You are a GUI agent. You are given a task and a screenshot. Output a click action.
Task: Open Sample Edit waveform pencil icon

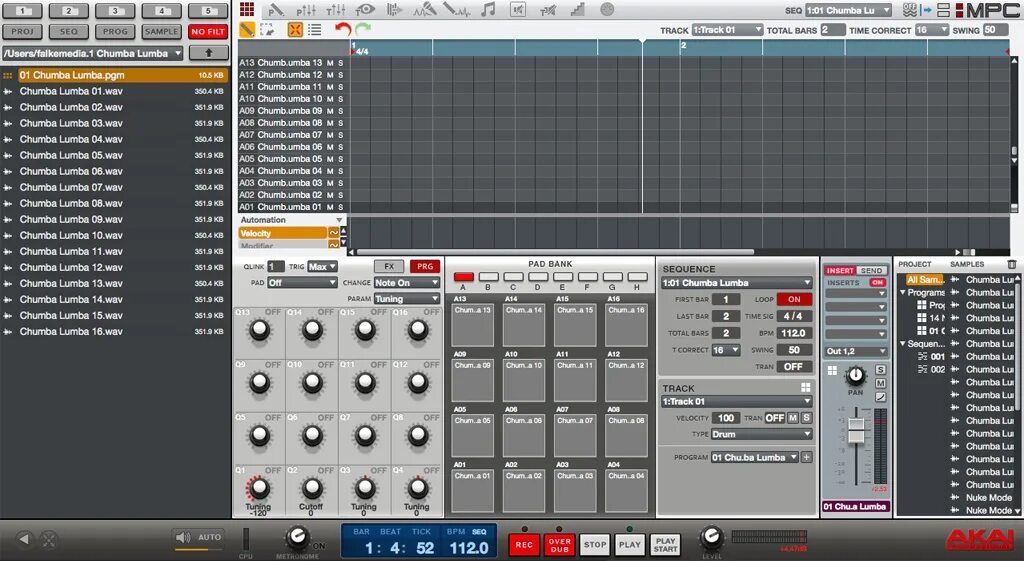click(456, 9)
